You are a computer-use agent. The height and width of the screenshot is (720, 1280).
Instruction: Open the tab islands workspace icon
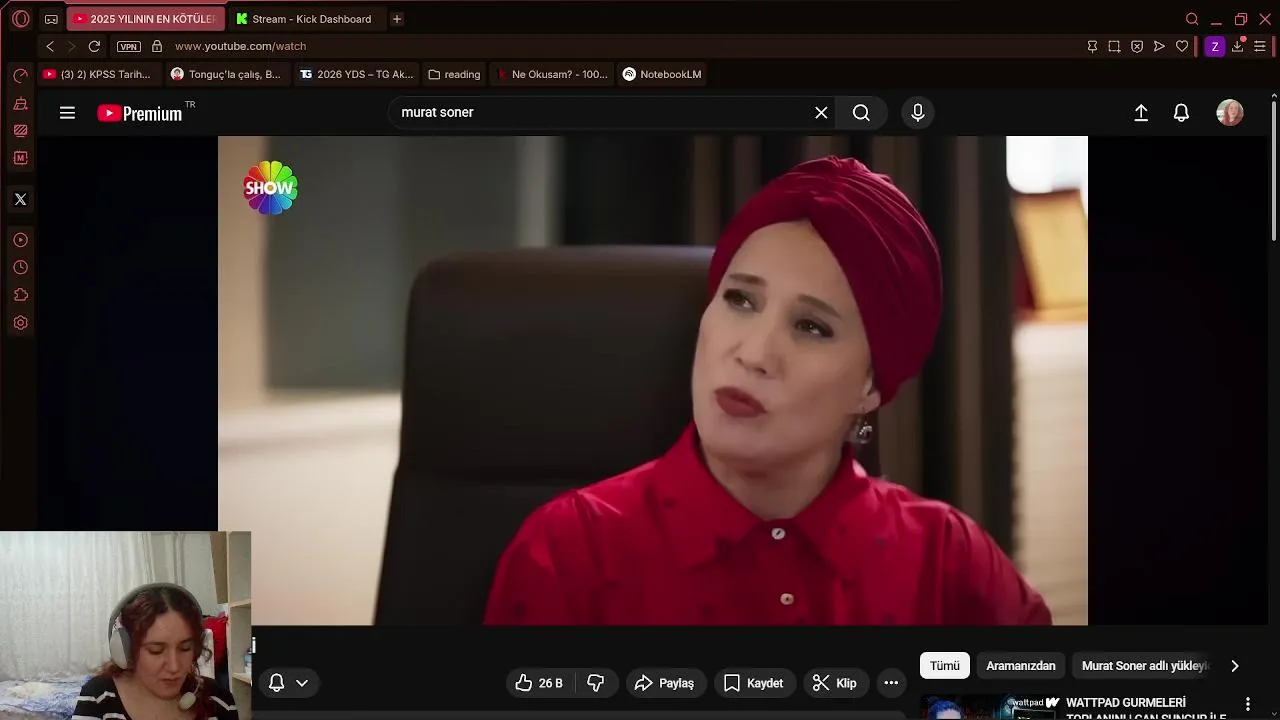point(51,19)
